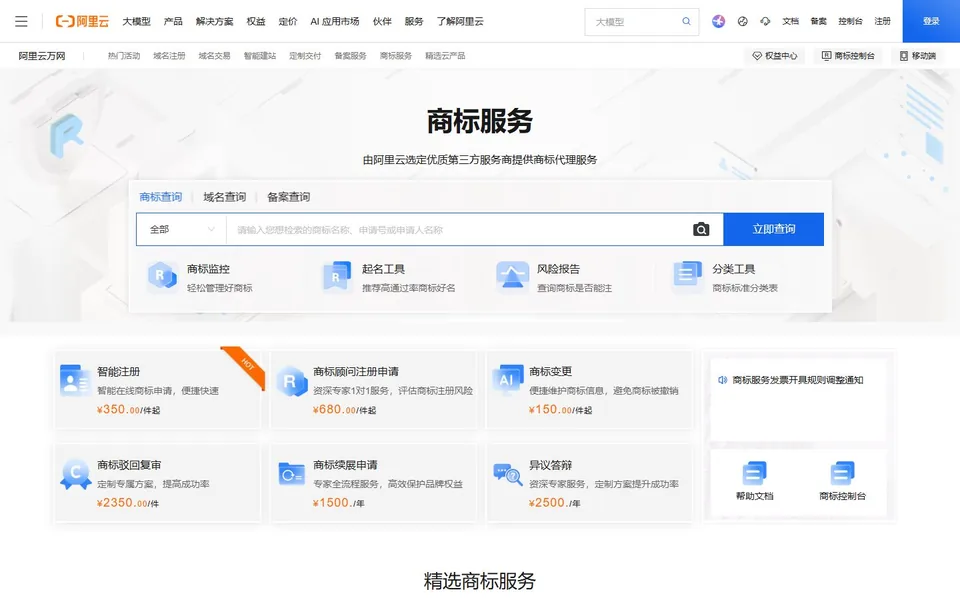The height and width of the screenshot is (600, 960).
Task: Click the camera image-search icon
Action: click(x=701, y=230)
